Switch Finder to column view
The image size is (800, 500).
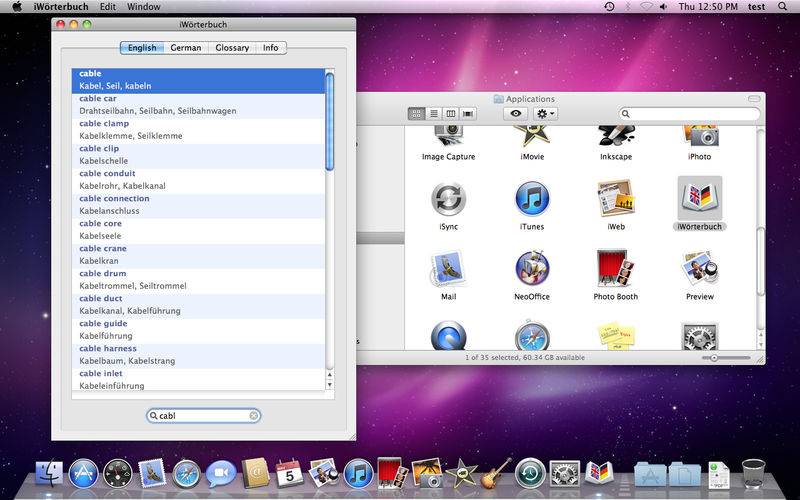click(x=451, y=113)
